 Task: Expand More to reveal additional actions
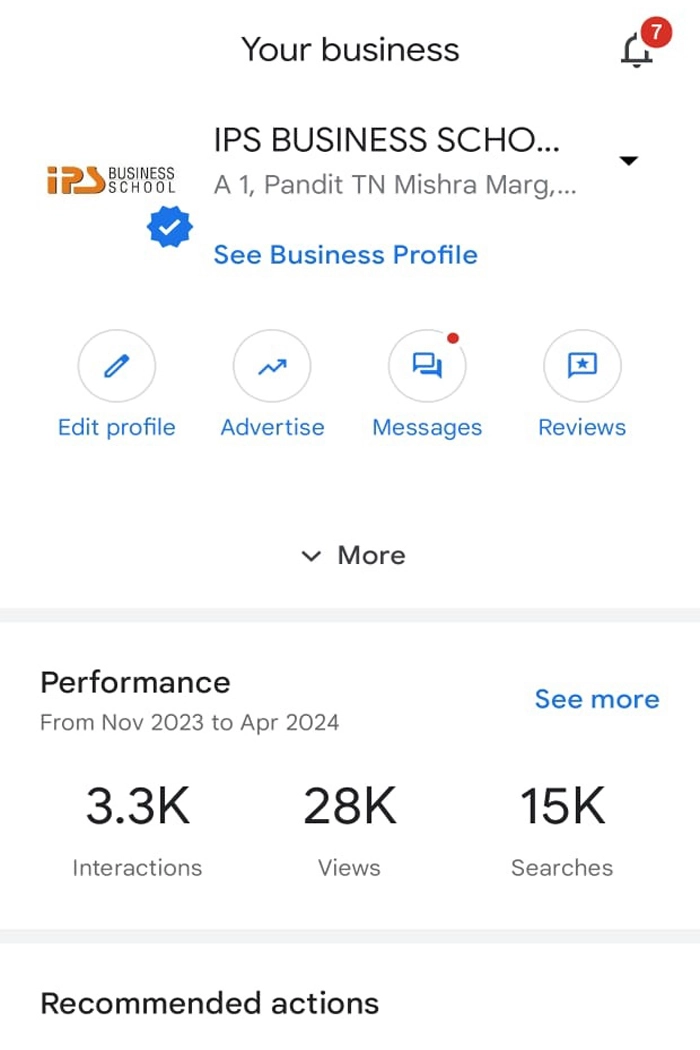tap(352, 555)
